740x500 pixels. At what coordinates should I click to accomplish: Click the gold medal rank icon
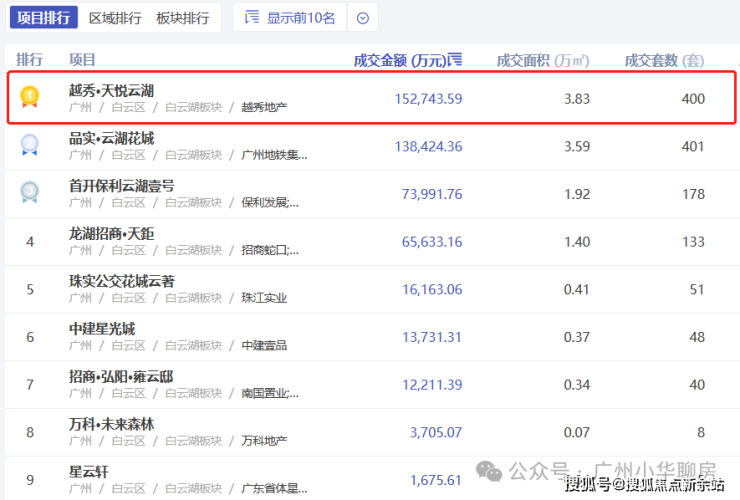[x=30, y=97]
